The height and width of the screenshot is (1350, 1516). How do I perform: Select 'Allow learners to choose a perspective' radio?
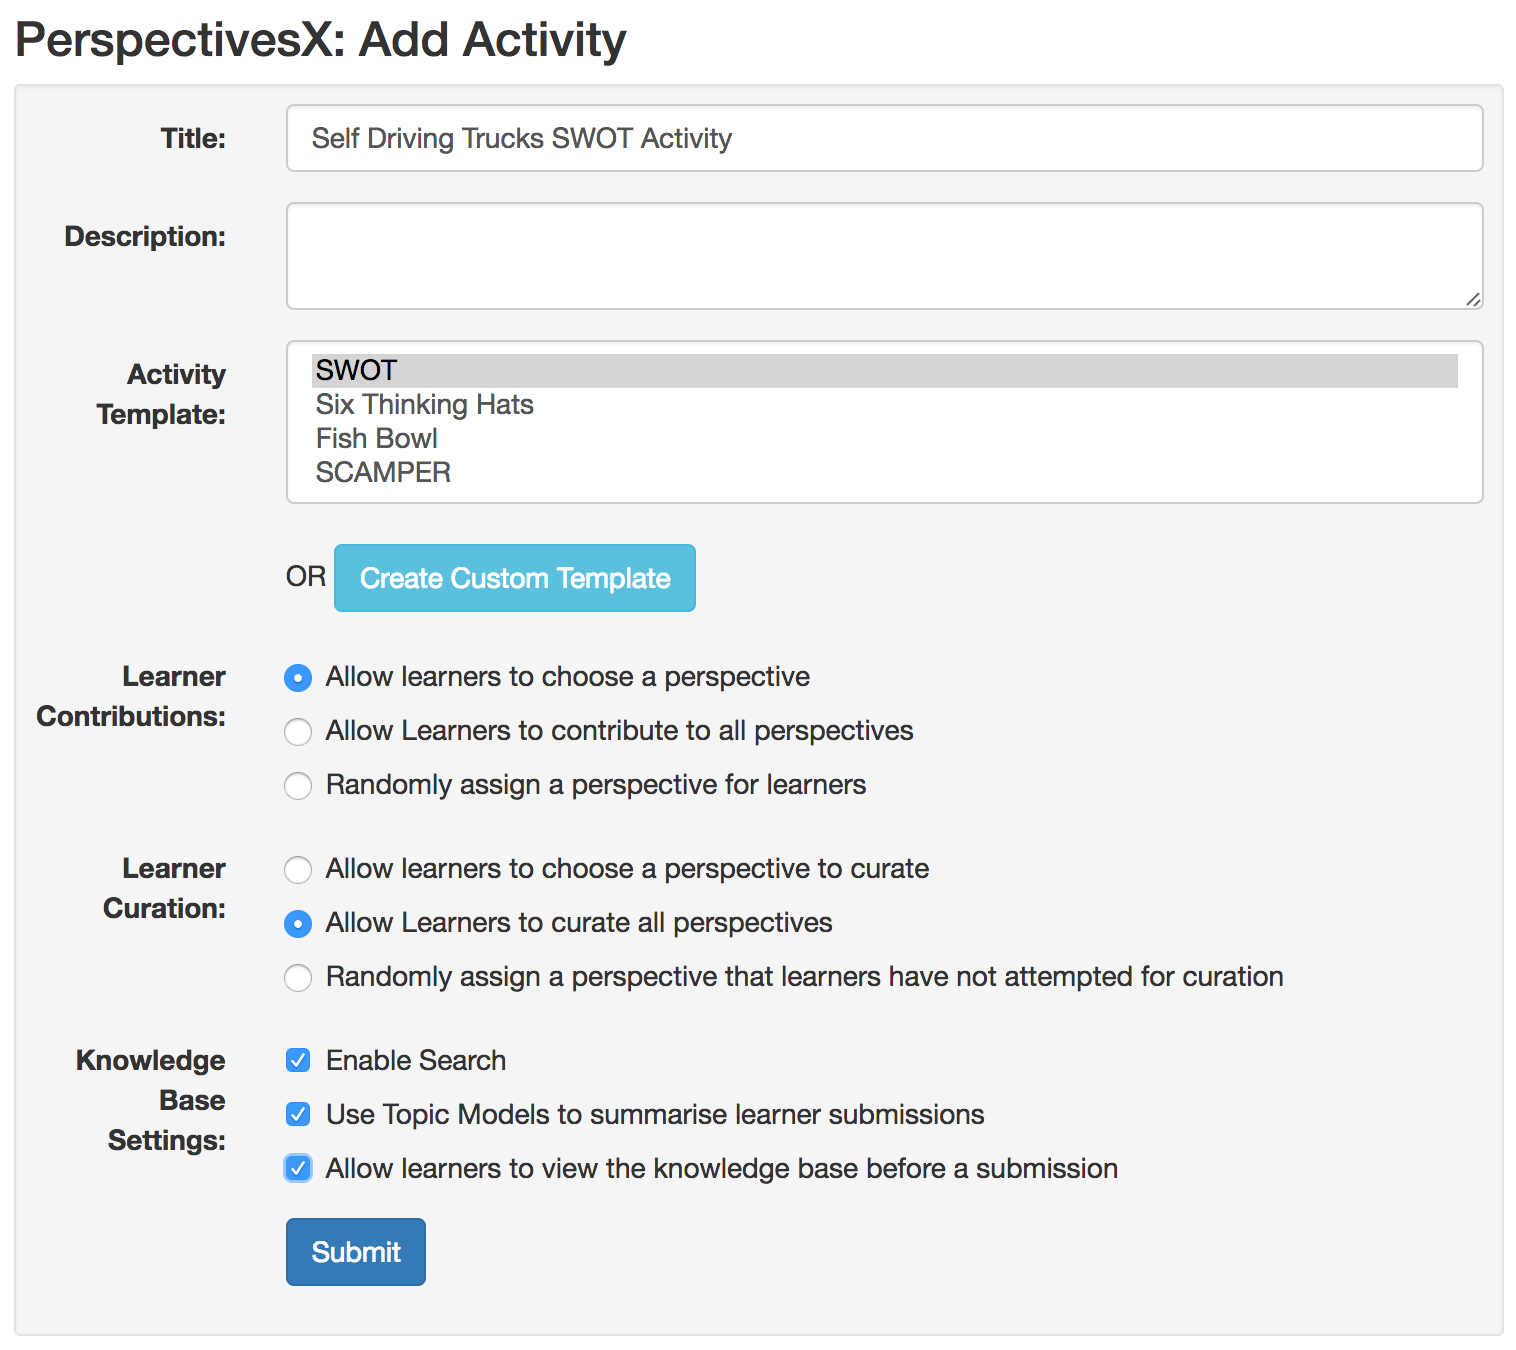298,678
